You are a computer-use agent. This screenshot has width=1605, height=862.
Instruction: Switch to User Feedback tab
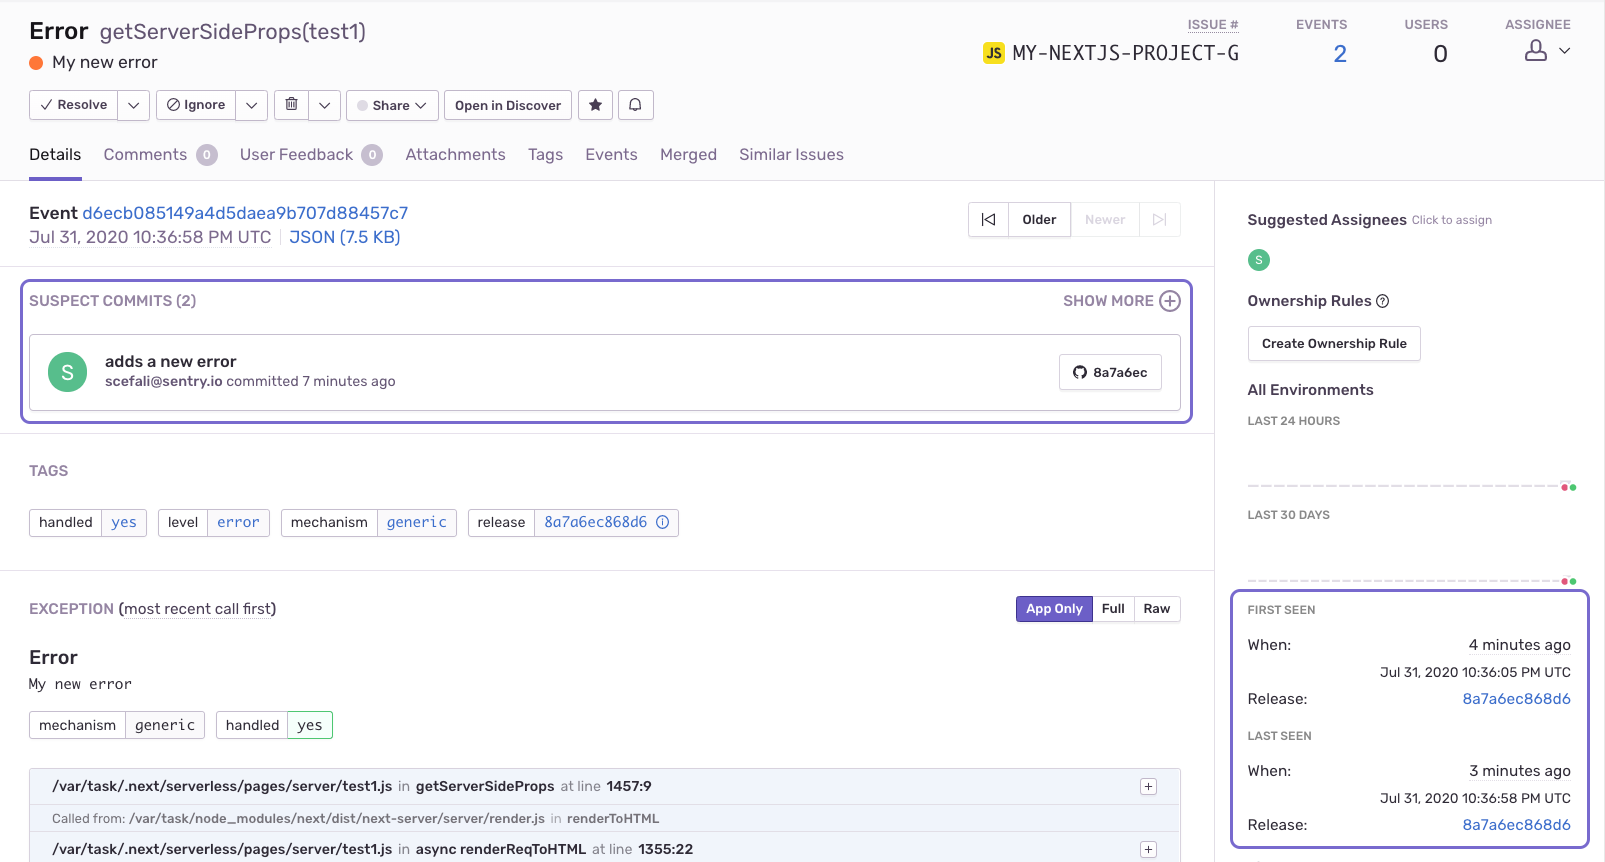tap(311, 155)
